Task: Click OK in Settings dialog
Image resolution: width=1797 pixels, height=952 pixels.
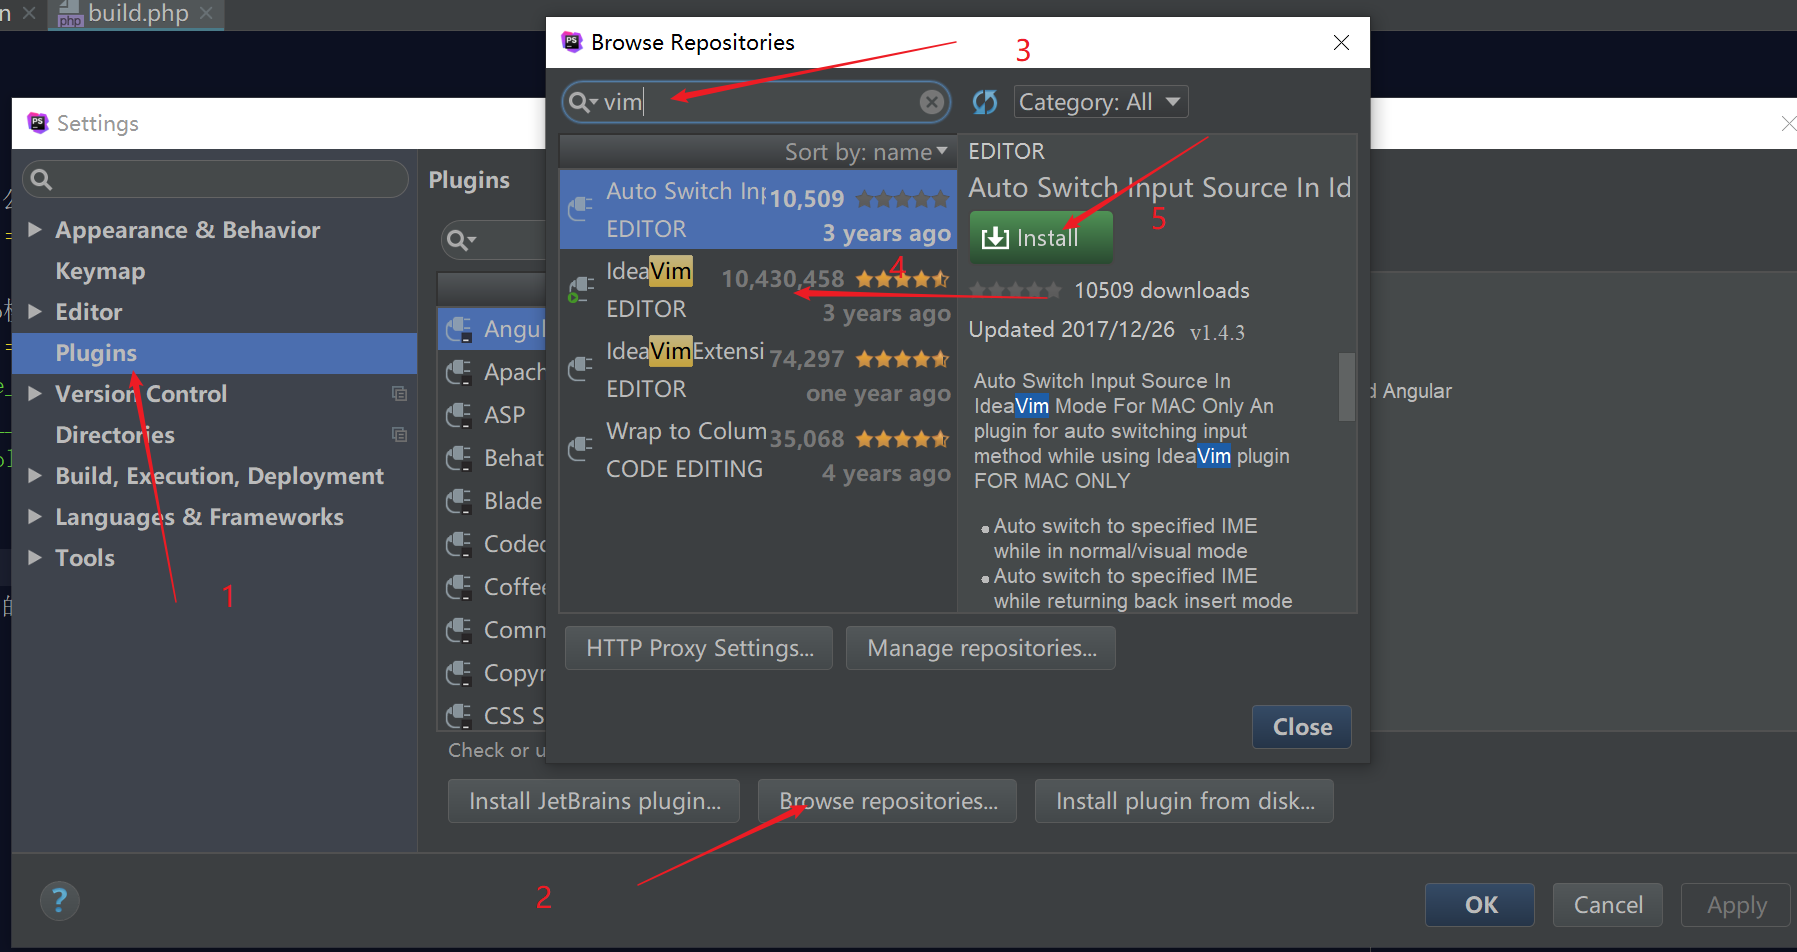Action: 1480,905
